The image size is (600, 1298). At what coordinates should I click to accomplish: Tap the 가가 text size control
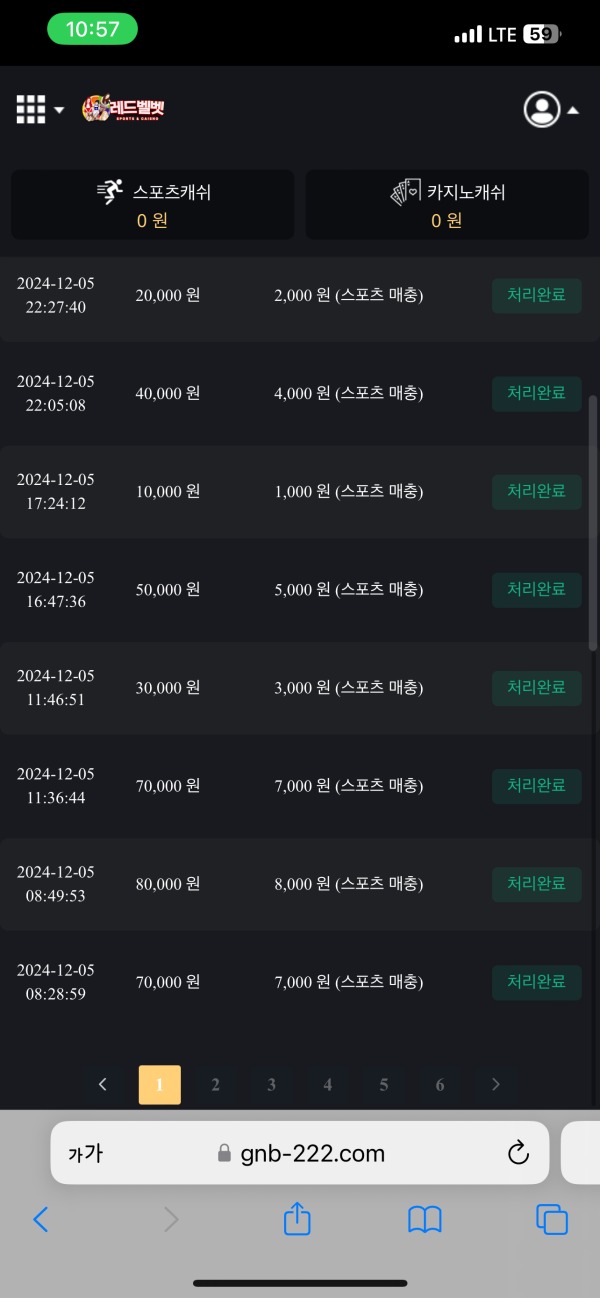(x=86, y=1152)
